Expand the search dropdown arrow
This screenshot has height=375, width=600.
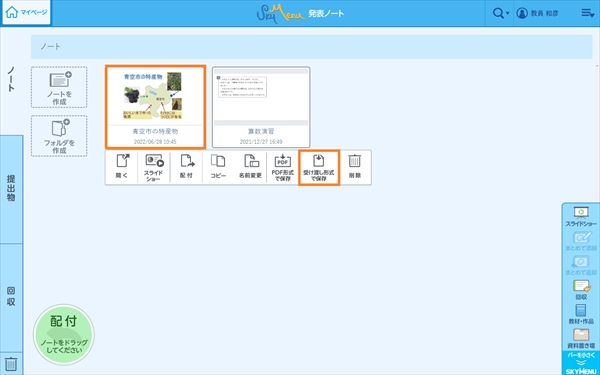507,13
